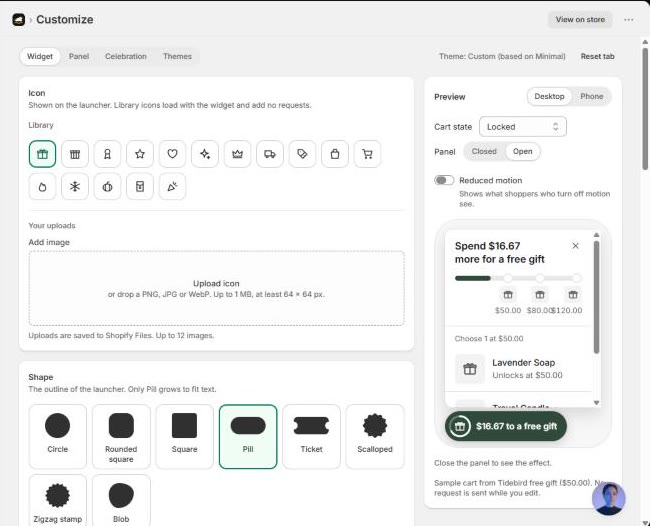Switch to the Celebration tab
650x526 pixels.
click(x=126, y=56)
